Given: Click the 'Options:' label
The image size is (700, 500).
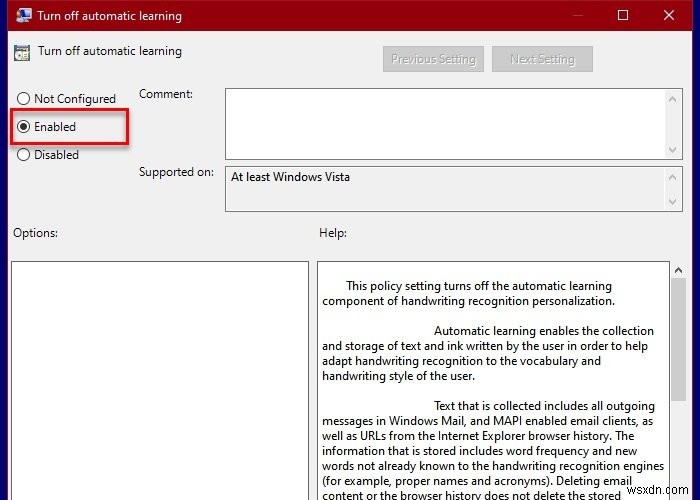Looking at the screenshot, I should coord(35,233).
